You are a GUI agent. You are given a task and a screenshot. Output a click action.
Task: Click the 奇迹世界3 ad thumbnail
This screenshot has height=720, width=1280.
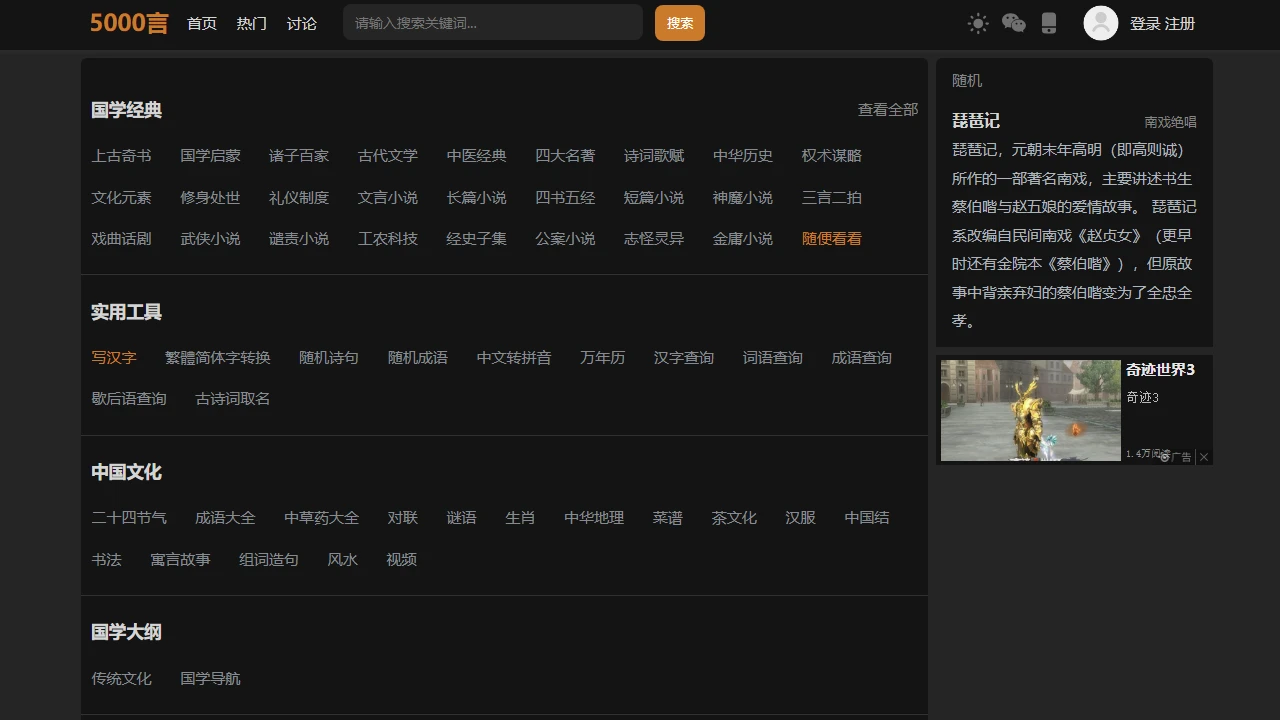(1030, 410)
